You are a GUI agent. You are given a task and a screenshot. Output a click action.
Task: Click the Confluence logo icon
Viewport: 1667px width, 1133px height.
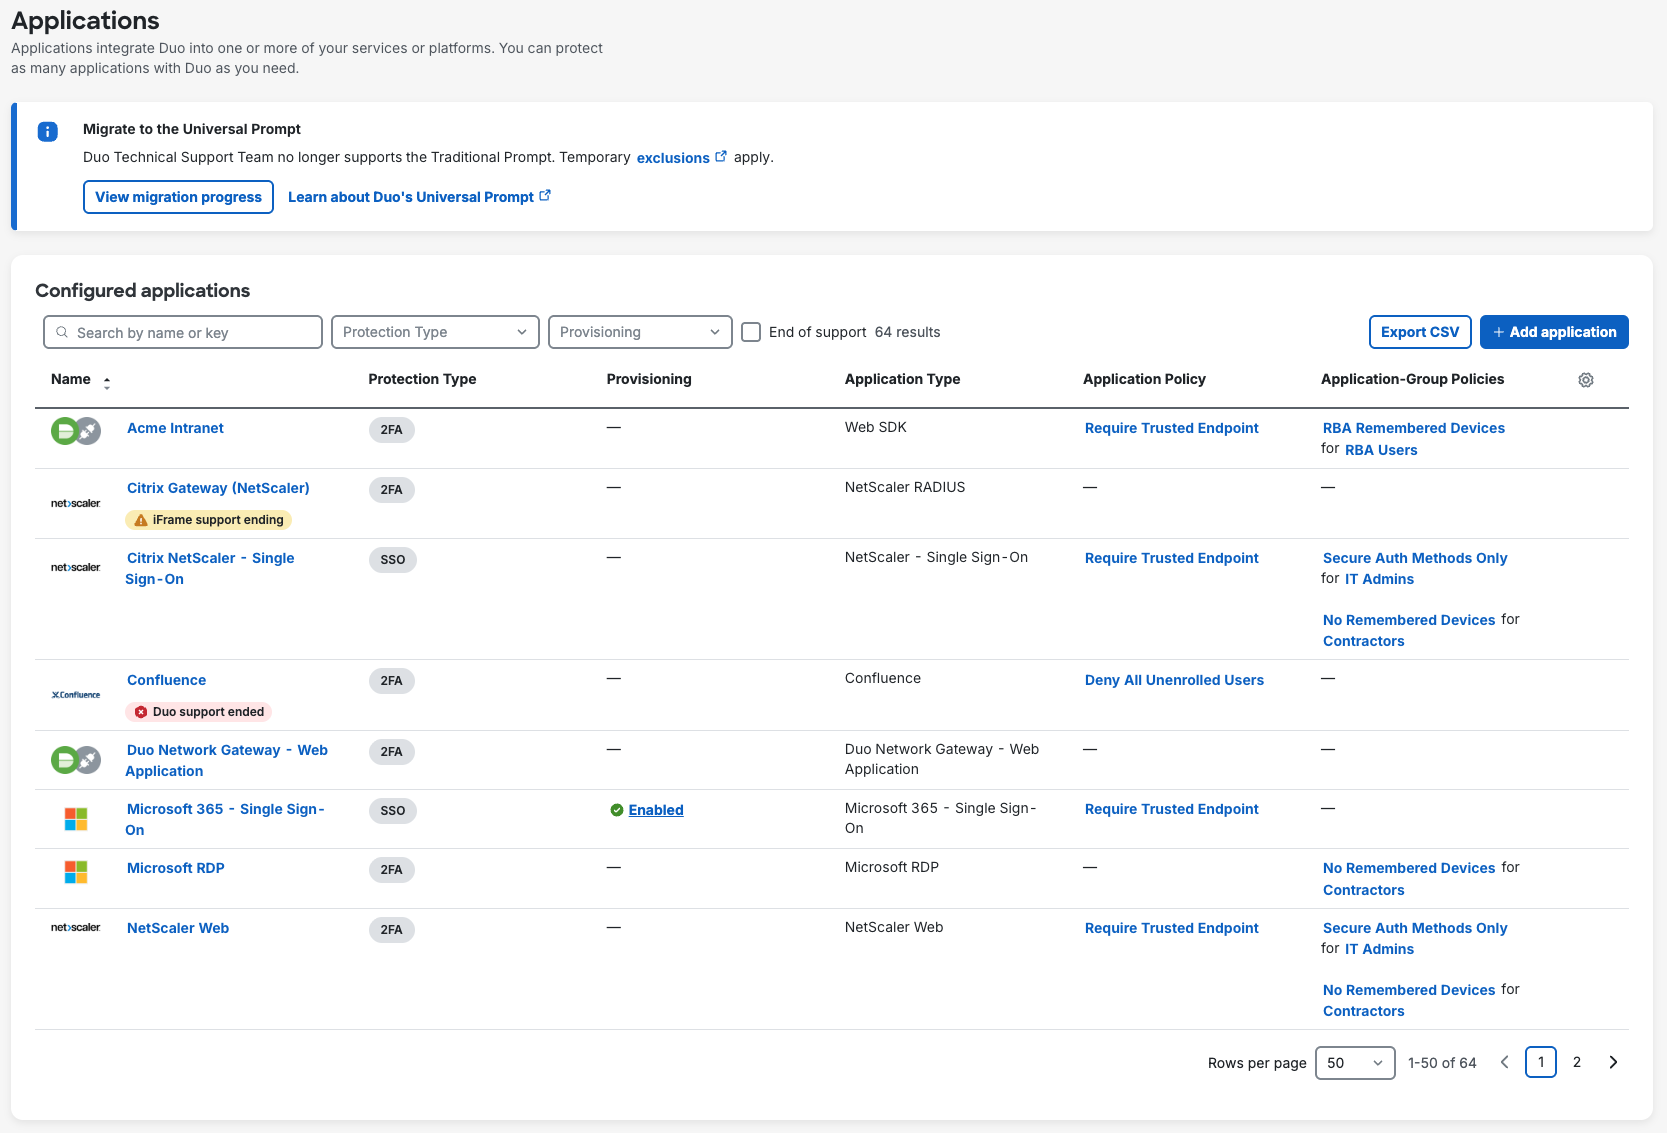76,695
